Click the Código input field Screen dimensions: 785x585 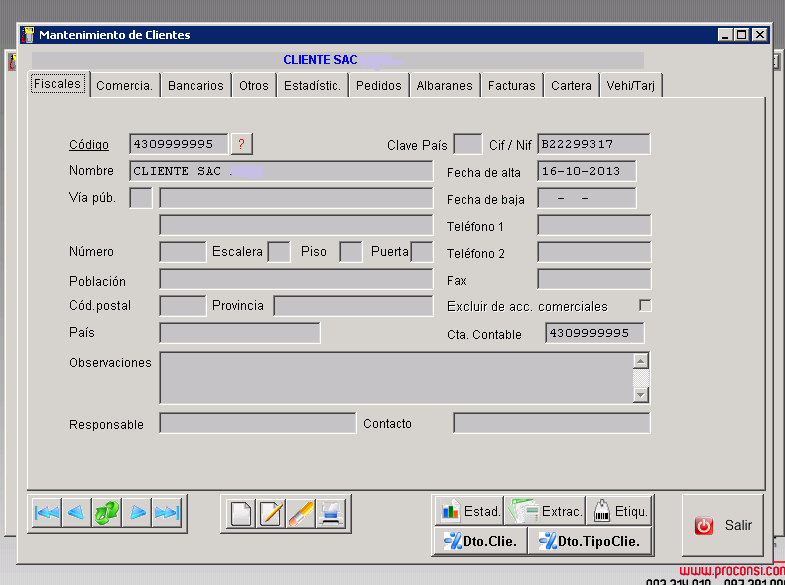point(179,144)
